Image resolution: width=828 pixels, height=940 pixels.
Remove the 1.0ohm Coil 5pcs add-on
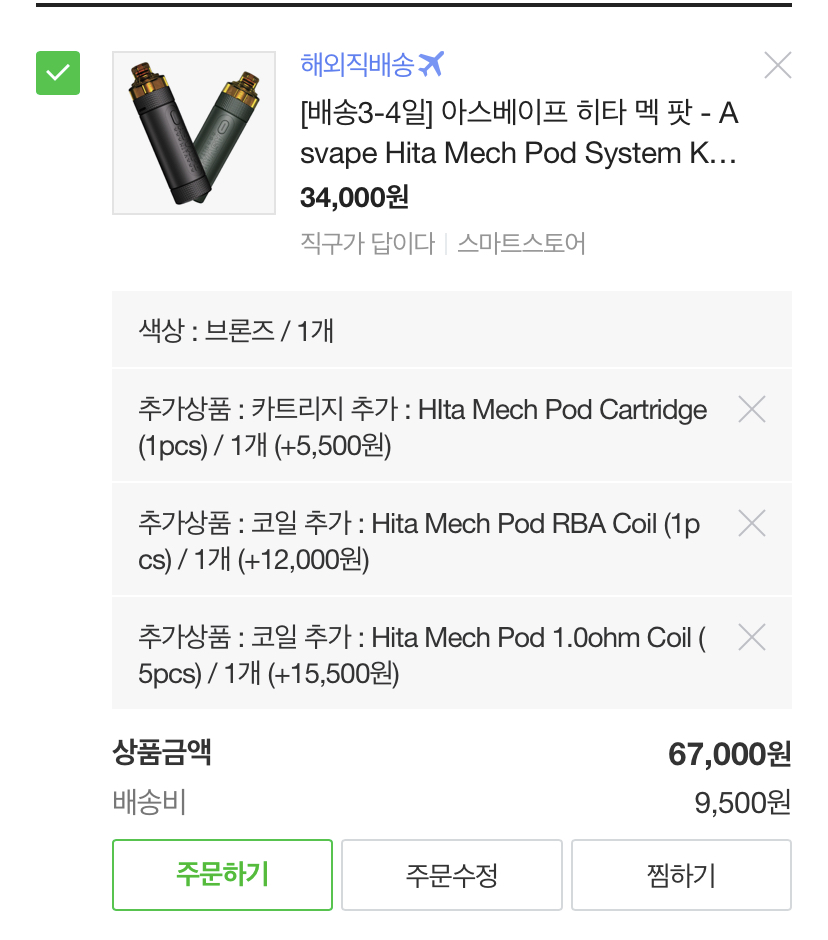[752, 637]
